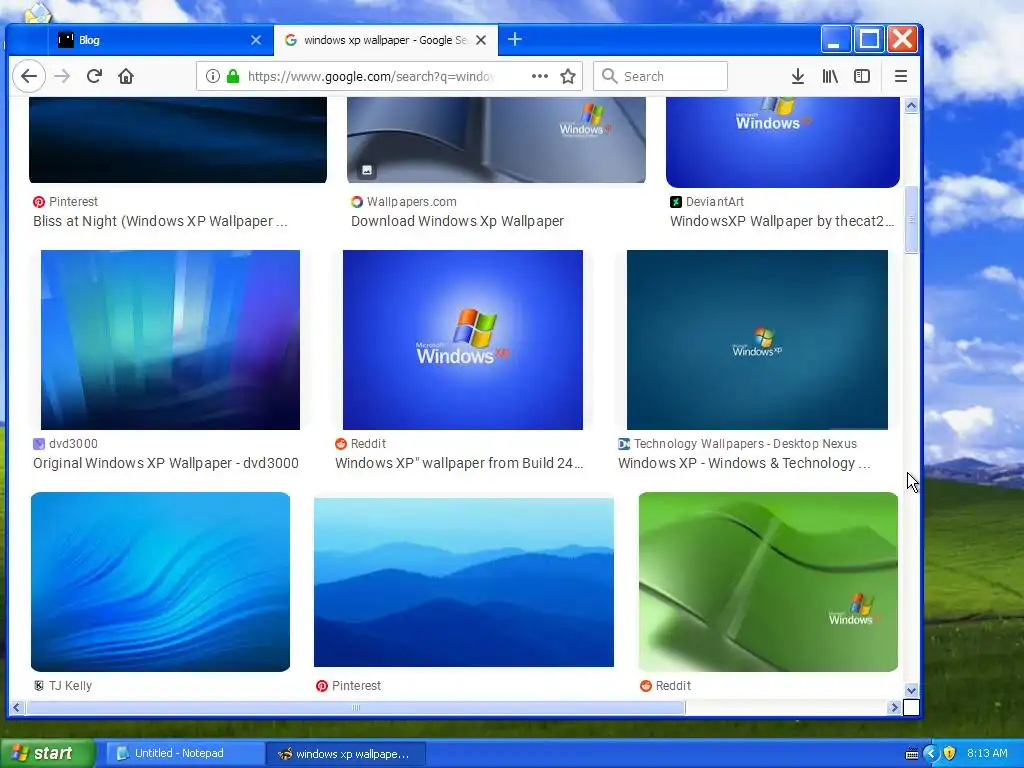Image resolution: width=1024 pixels, height=768 pixels.
Task: Open the Bliss at Night thumbnail
Action: point(178,140)
